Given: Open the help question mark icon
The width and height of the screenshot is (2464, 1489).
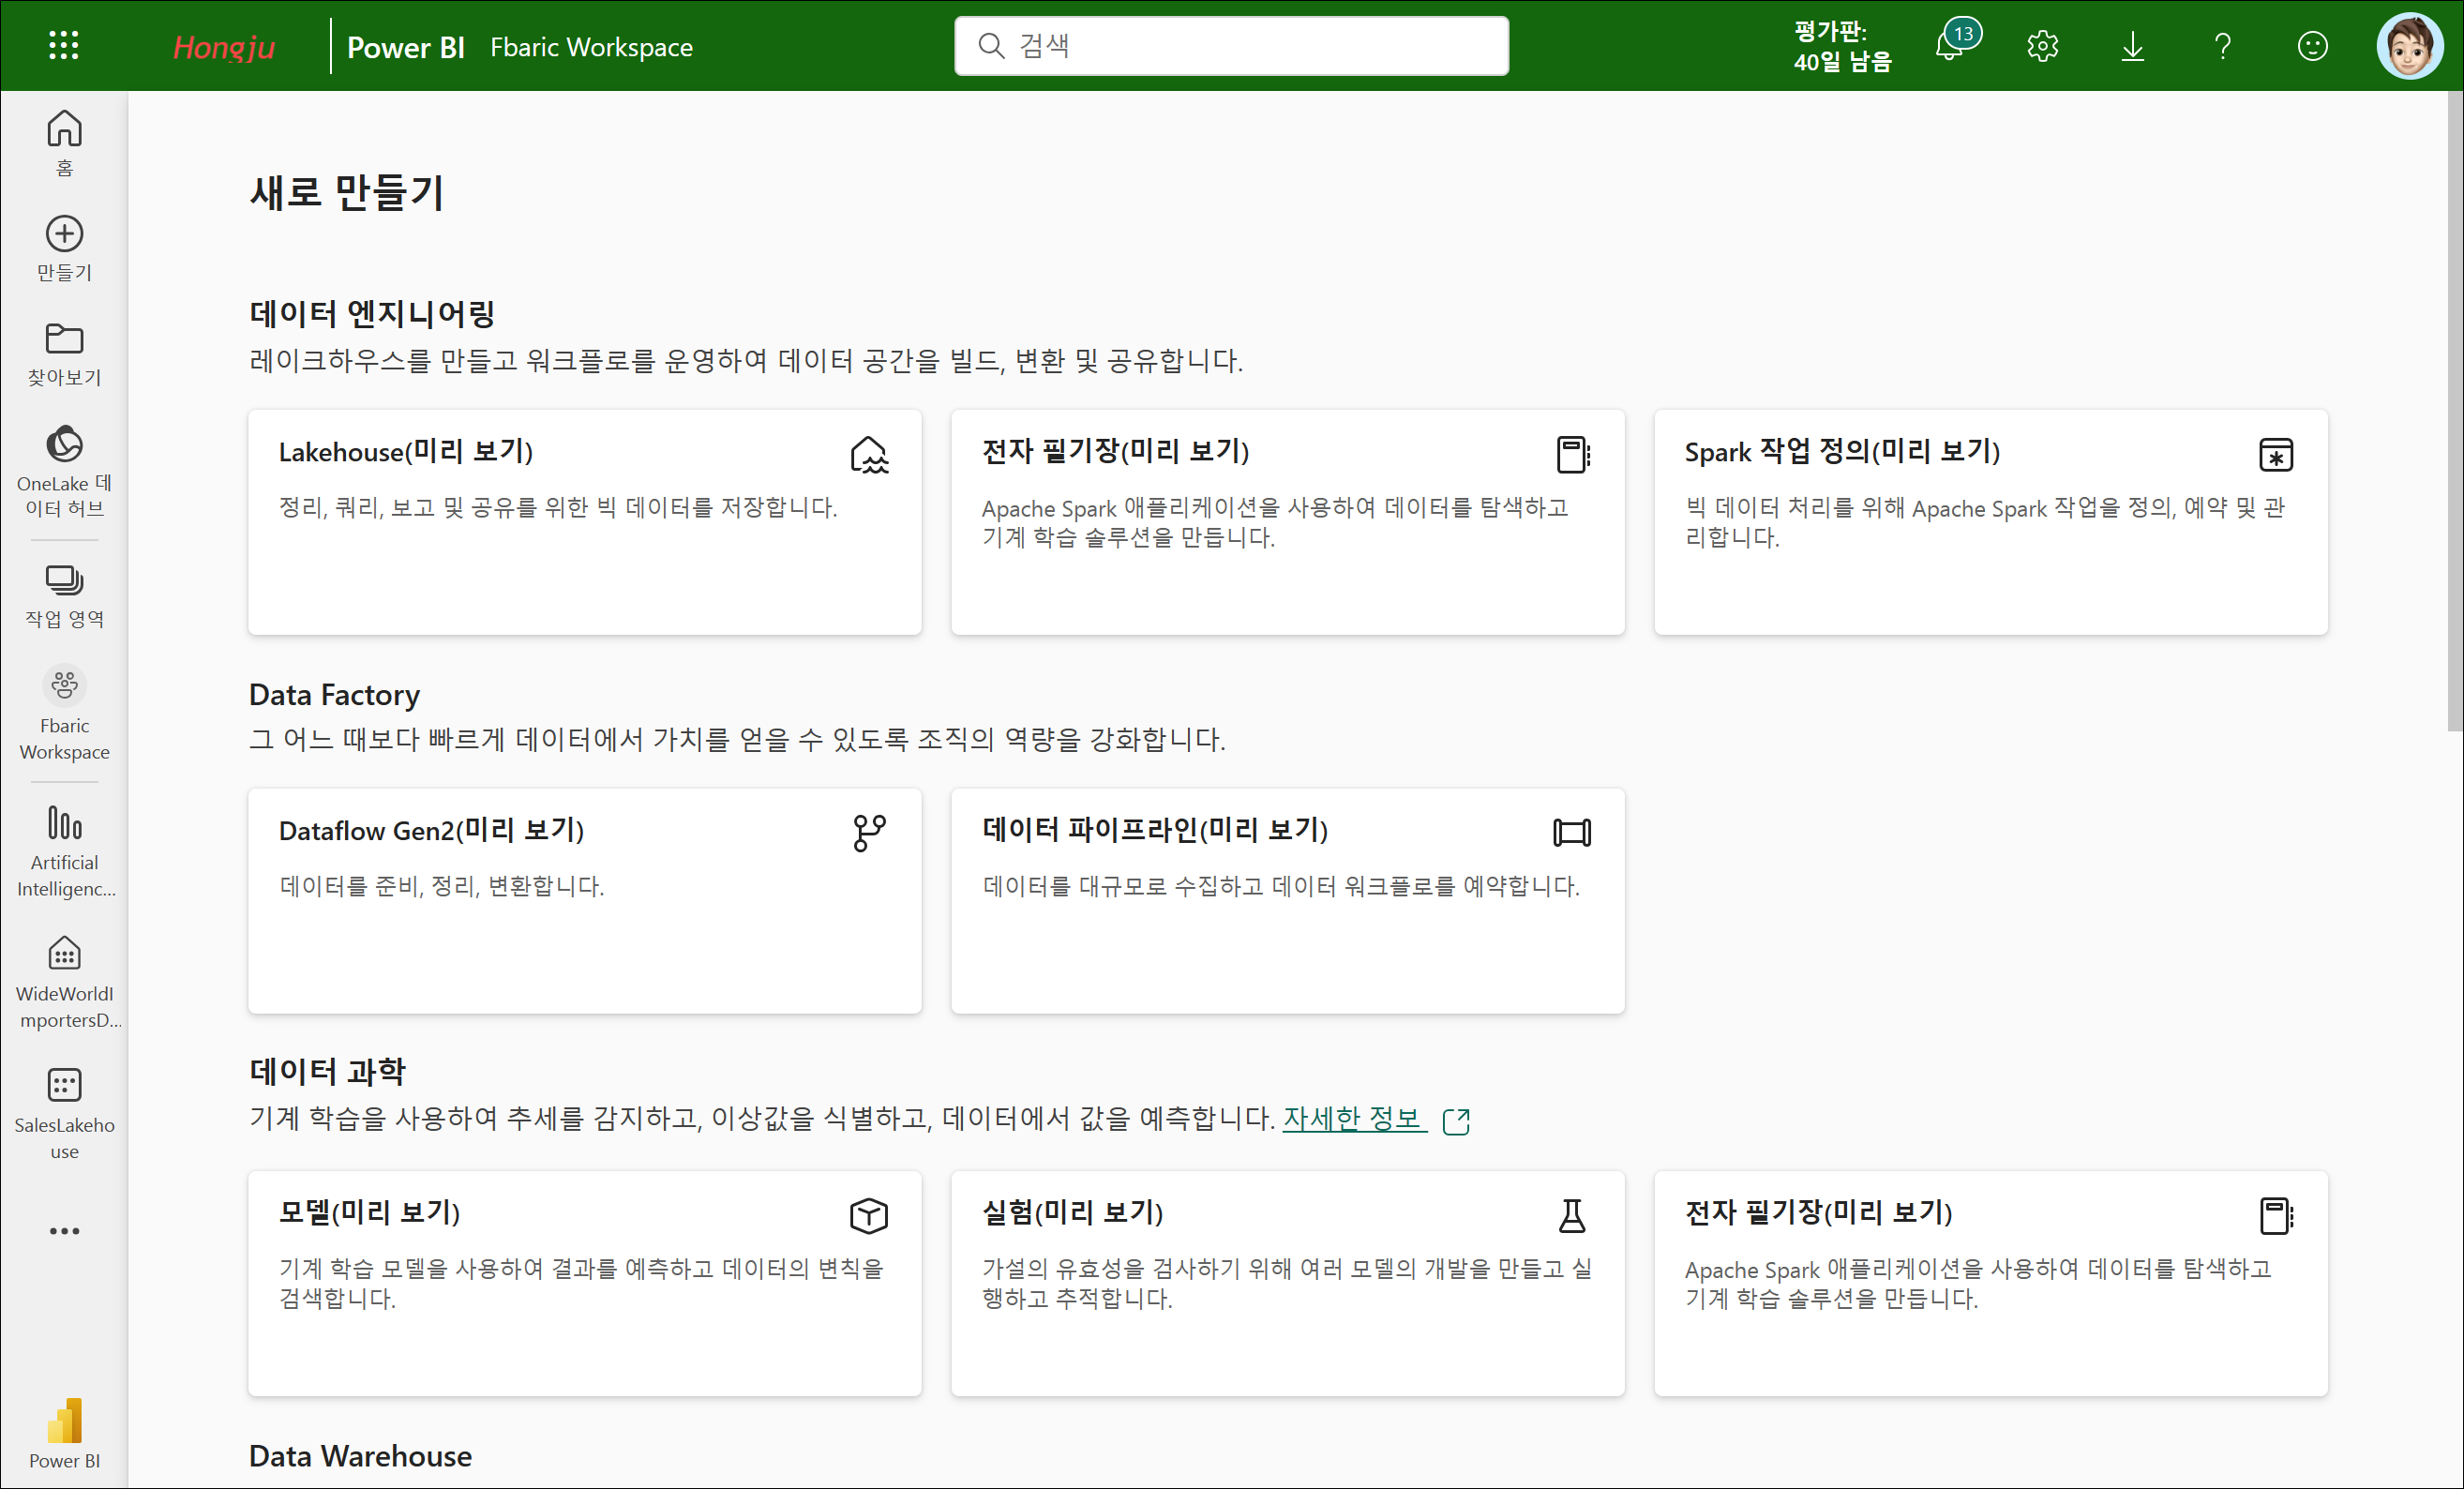Looking at the screenshot, I should coord(2222,46).
